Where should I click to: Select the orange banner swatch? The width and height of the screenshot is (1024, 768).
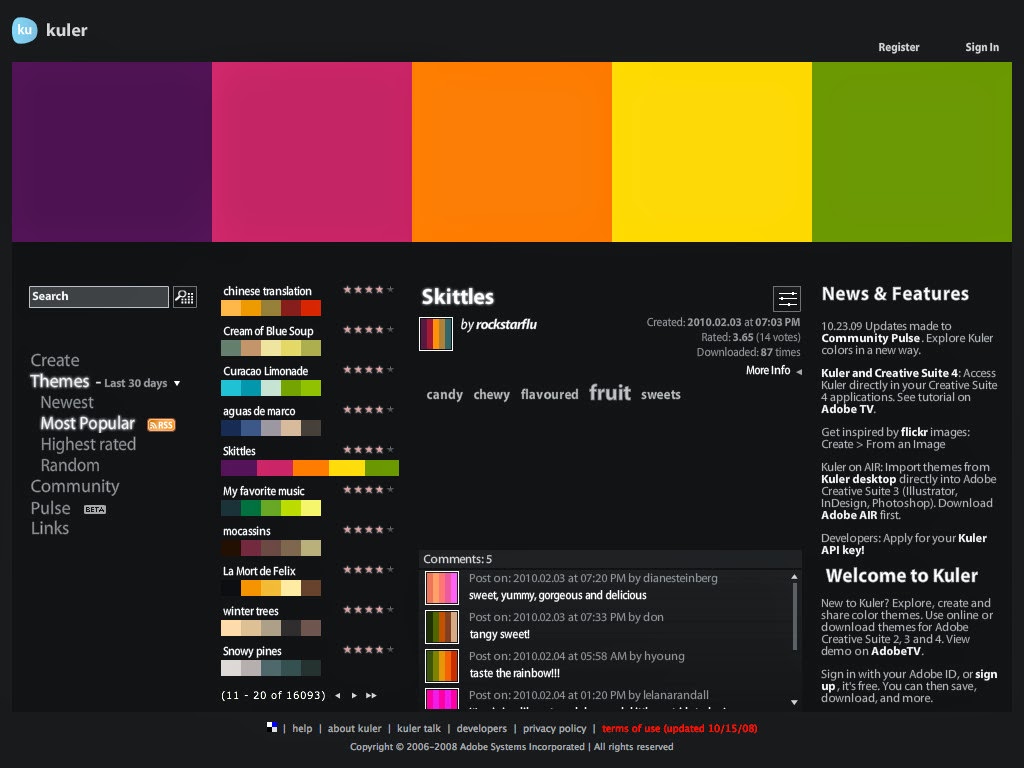click(511, 152)
